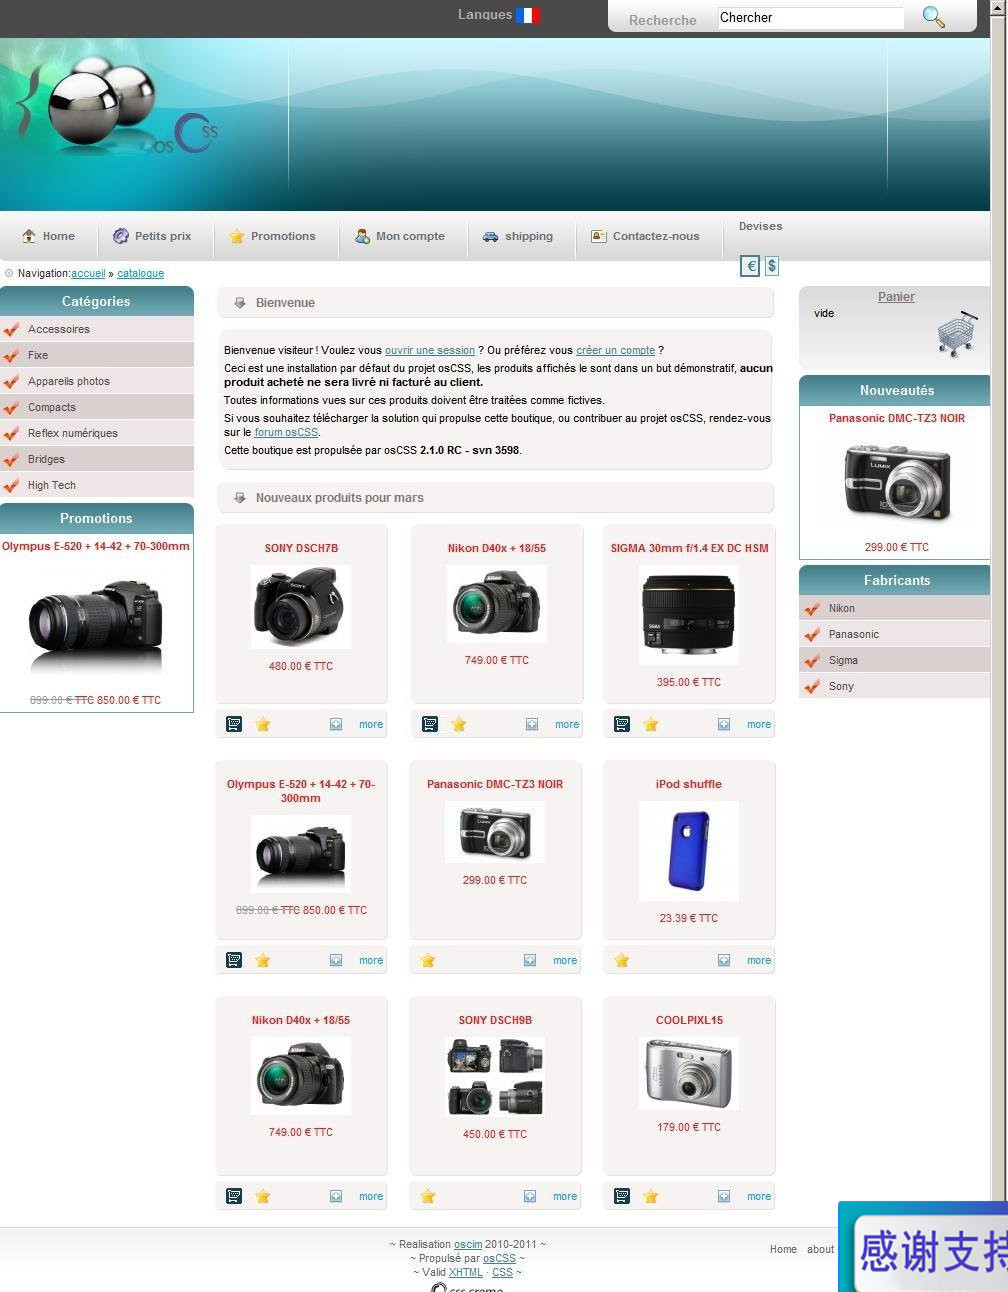
Task: Click star icon under Olympus E-520 card
Action: click(x=263, y=960)
